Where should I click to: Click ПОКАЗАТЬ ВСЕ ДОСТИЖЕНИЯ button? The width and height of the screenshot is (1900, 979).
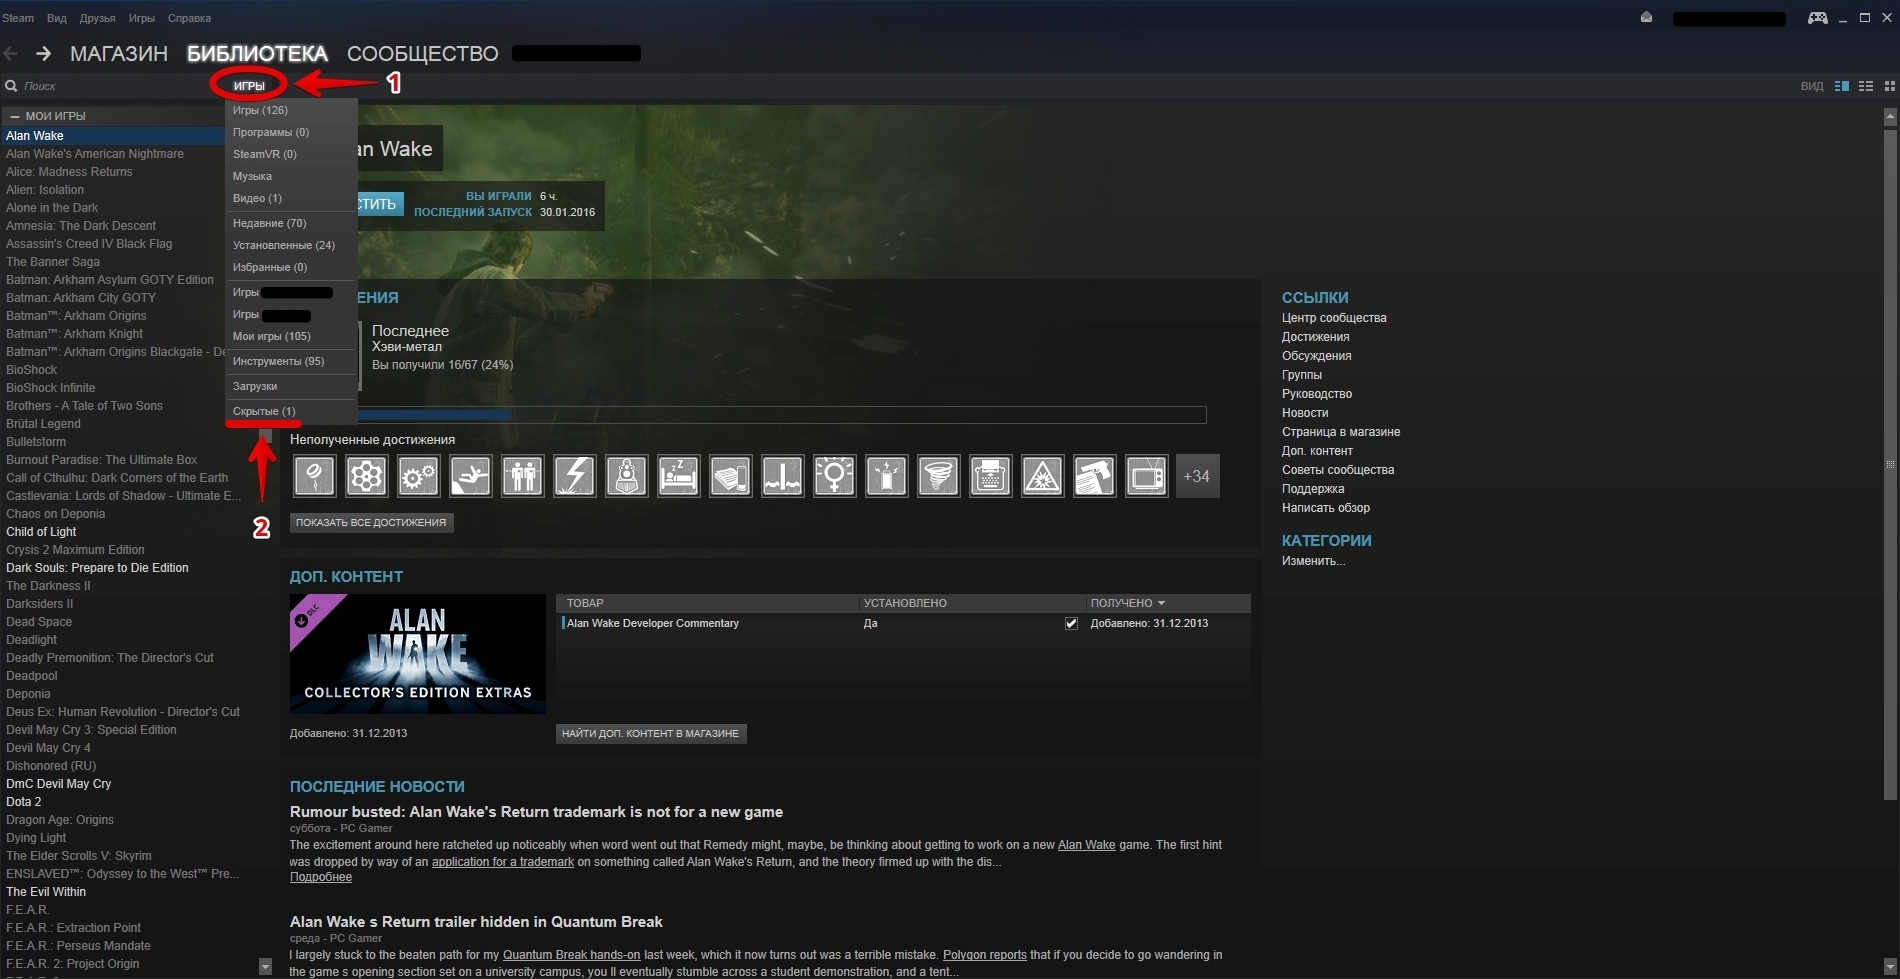tap(371, 522)
